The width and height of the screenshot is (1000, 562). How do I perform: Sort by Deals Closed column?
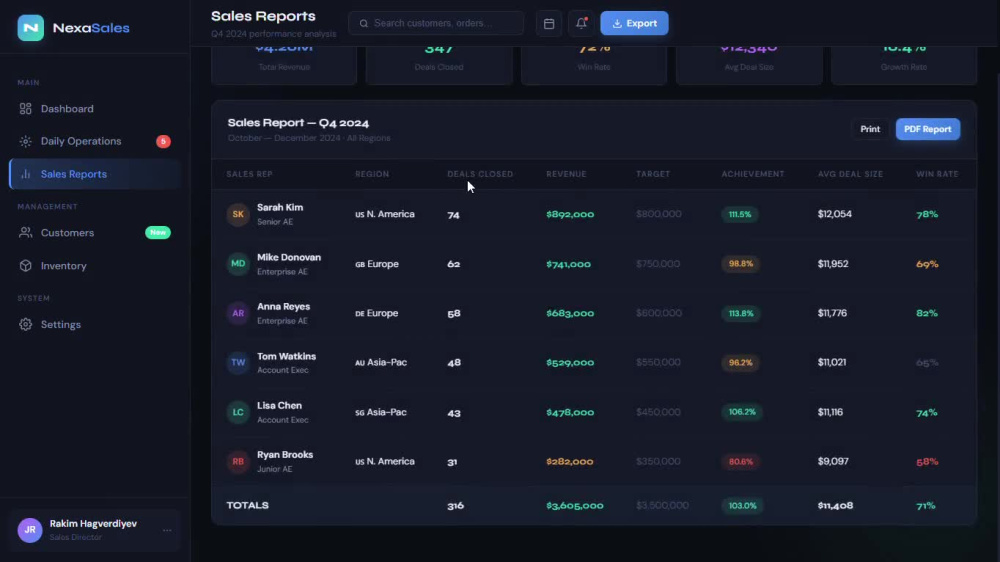click(x=480, y=174)
